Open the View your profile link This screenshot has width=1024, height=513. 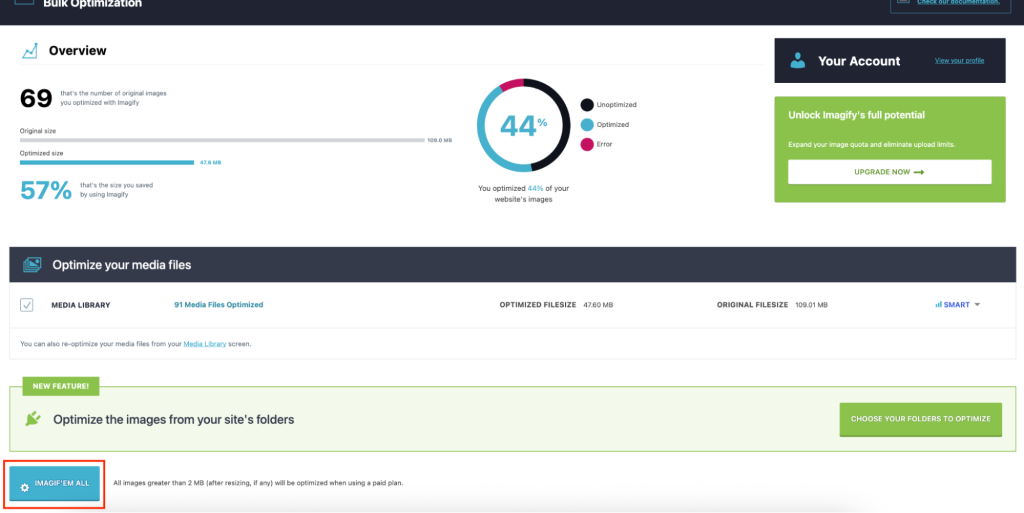[x=959, y=61]
